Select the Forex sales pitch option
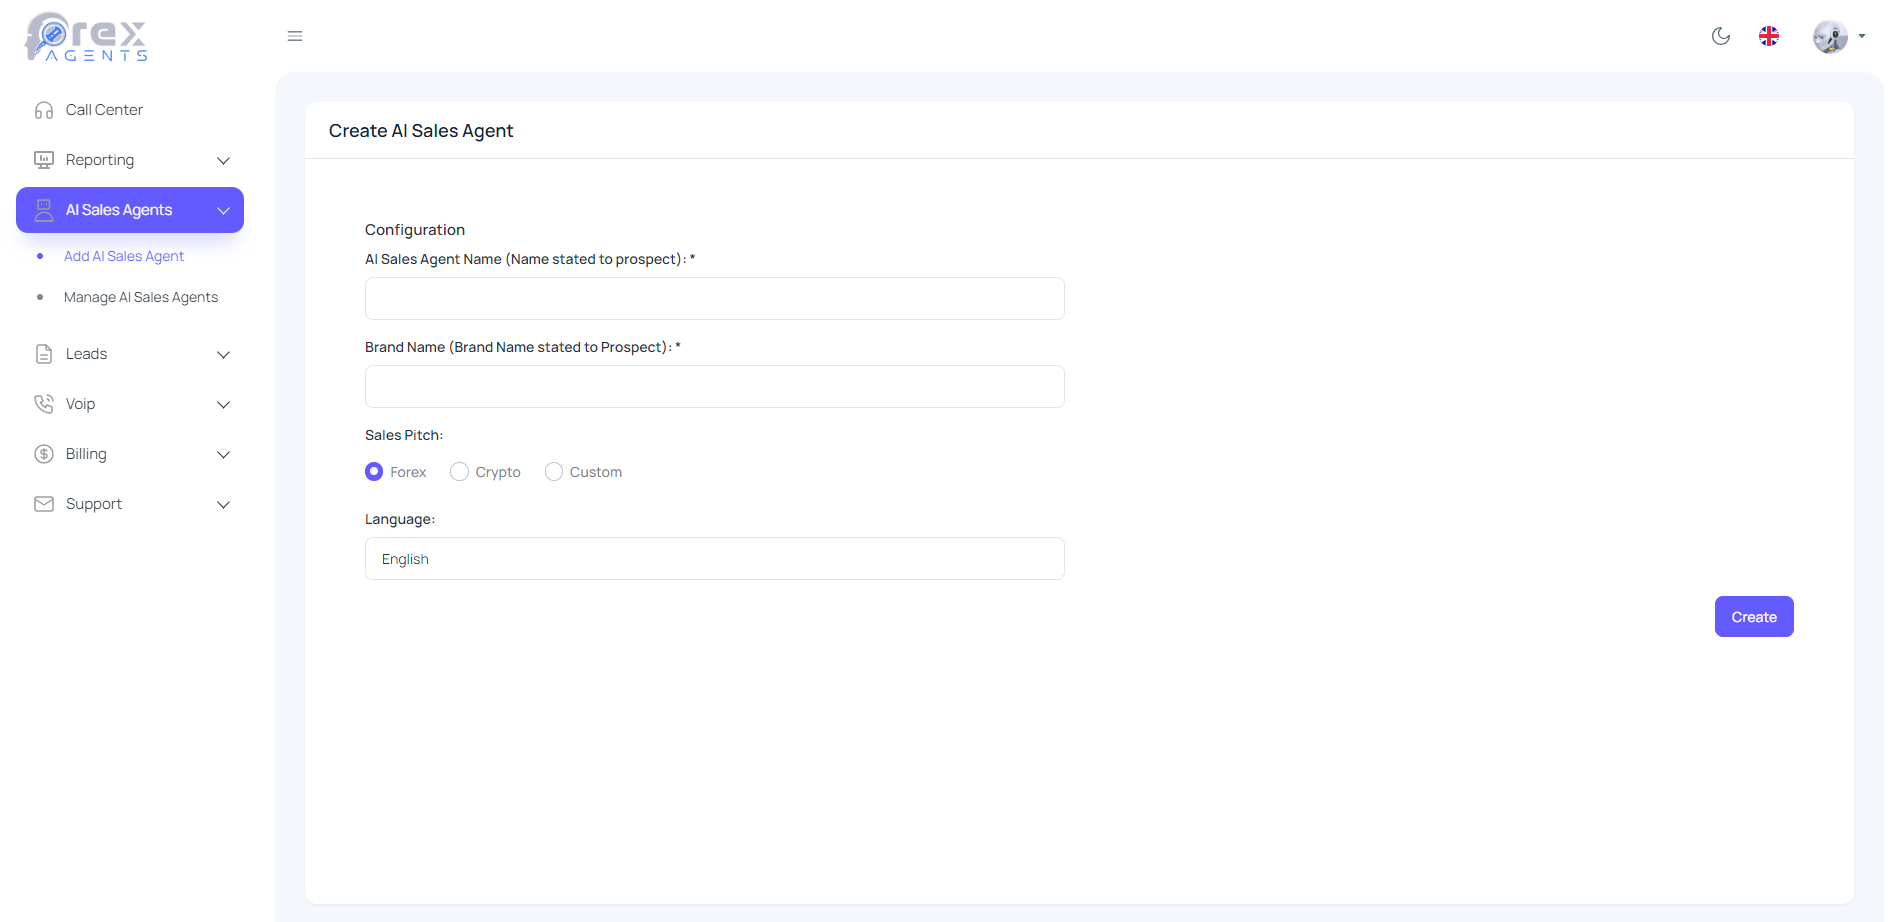 [374, 472]
